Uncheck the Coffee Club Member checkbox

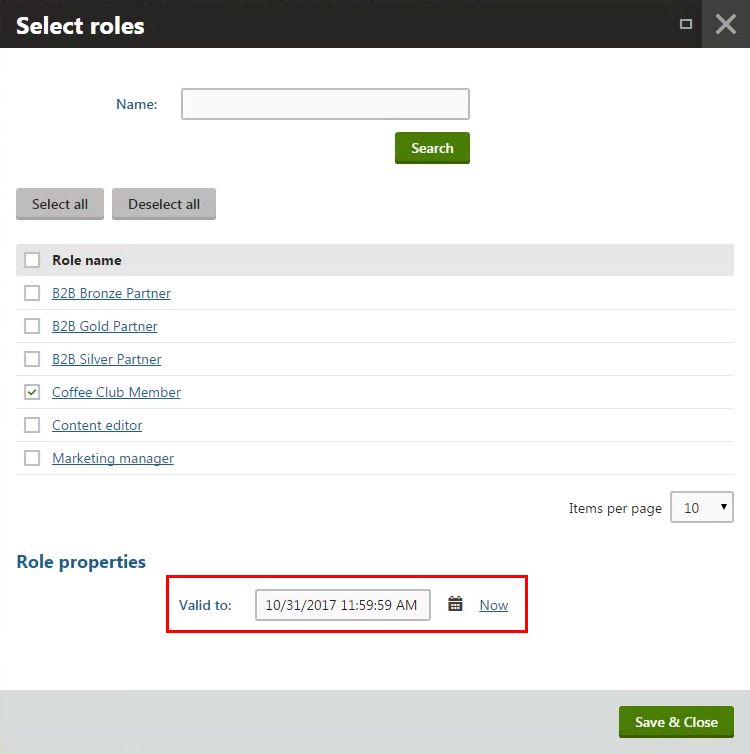(32, 392)
